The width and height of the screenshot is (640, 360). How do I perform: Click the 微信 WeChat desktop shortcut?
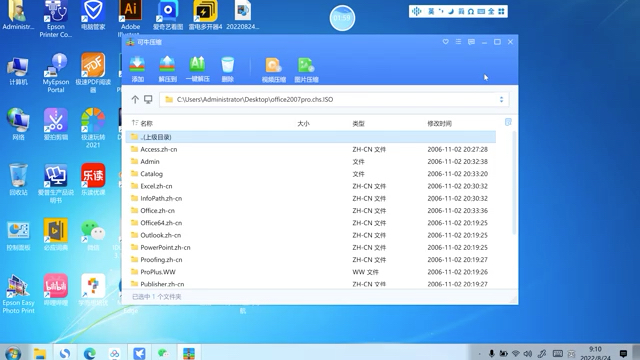pos(93,235)
